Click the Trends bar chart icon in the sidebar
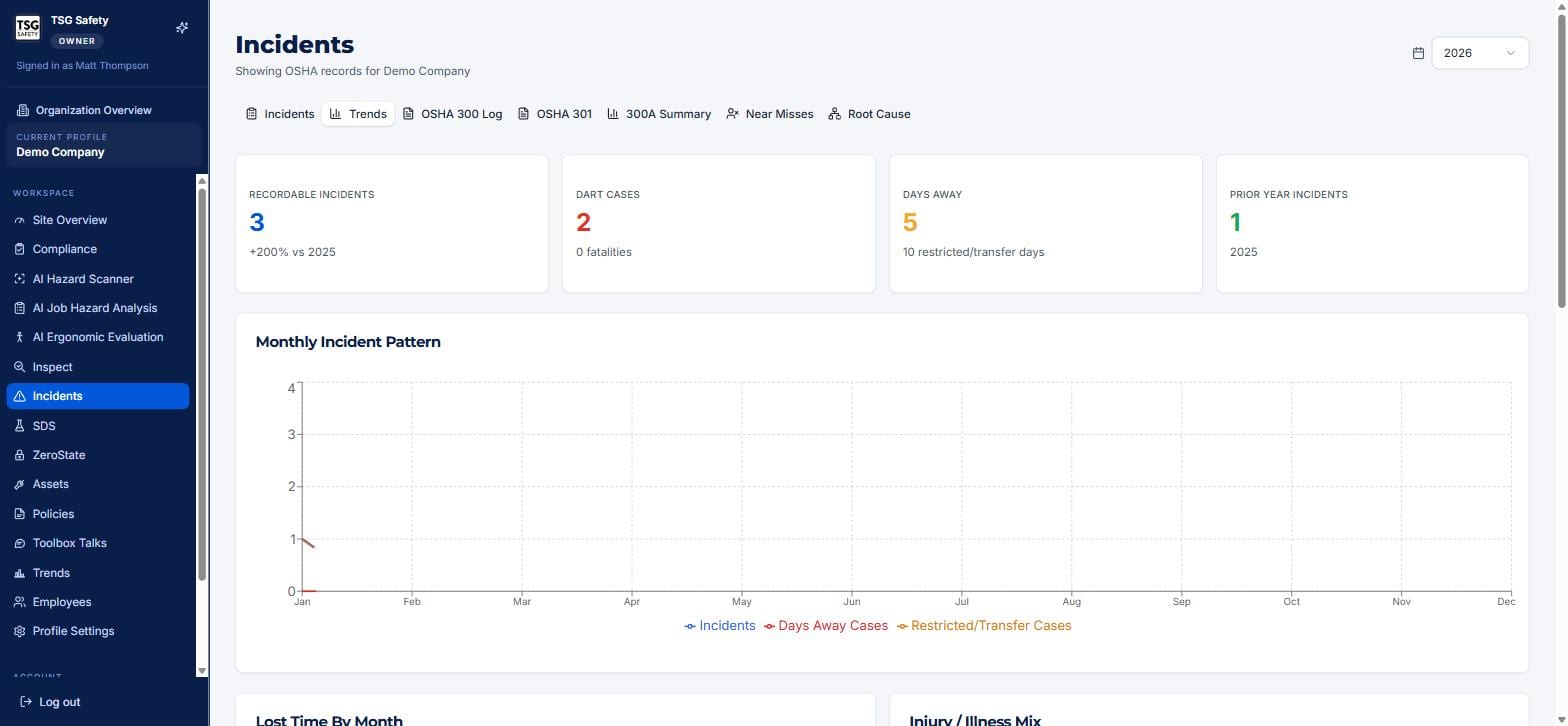 point(20,573)
